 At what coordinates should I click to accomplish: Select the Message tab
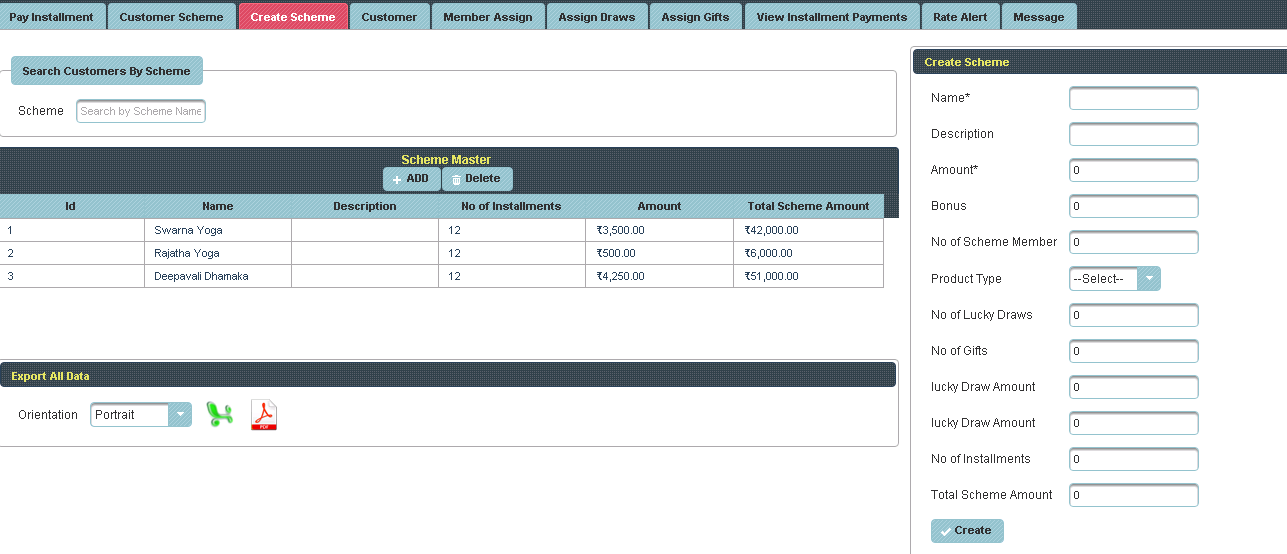click(1038, 17)
